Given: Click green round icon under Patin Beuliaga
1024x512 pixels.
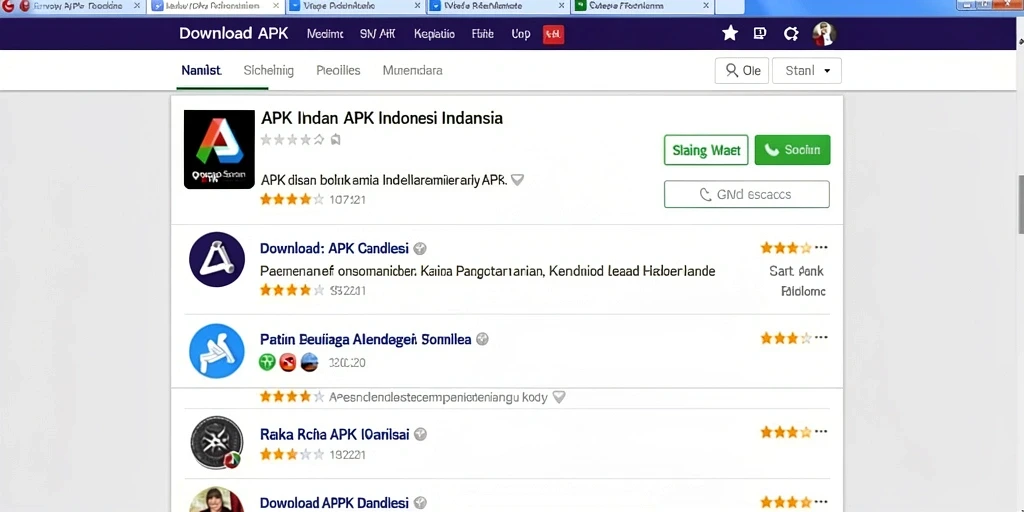Looking at the screenshot, I should coord(267,362).
